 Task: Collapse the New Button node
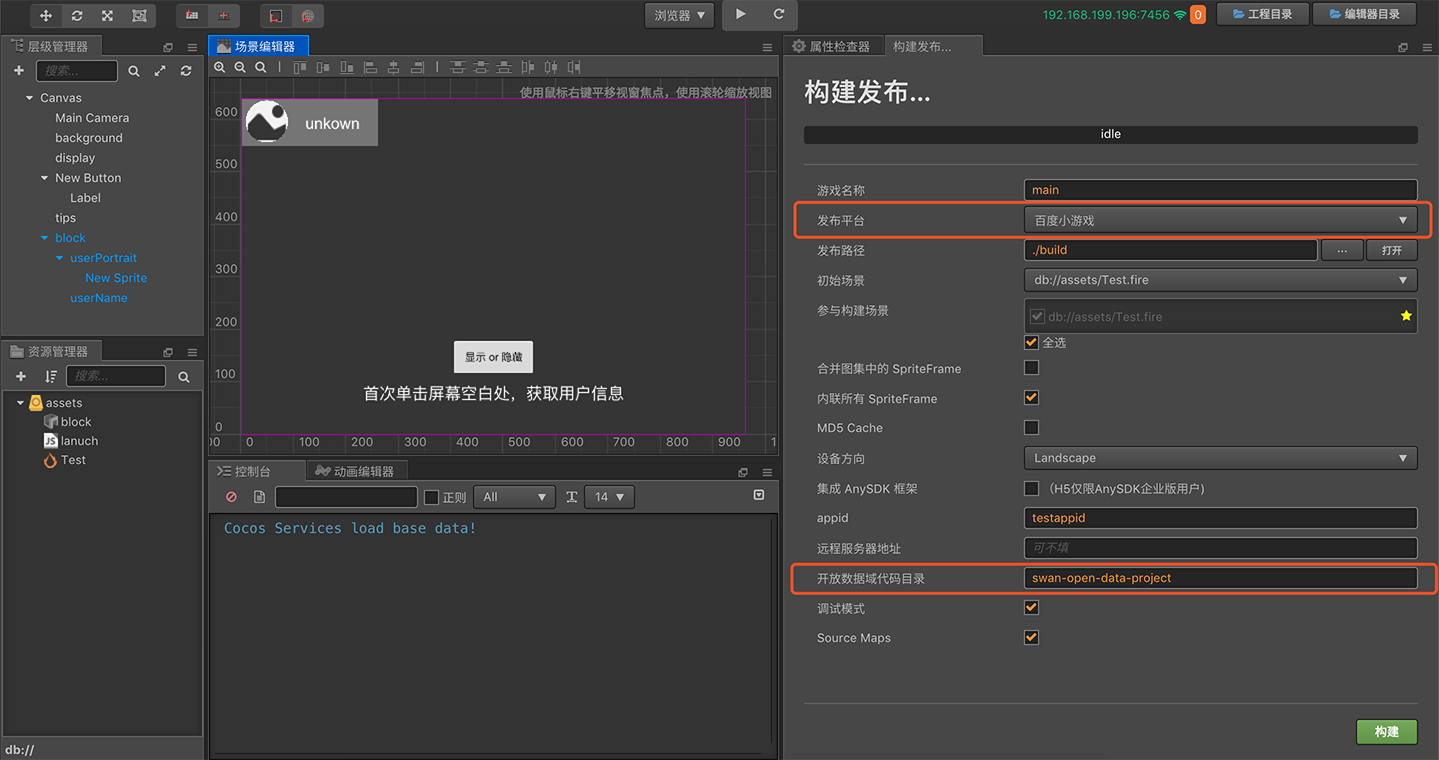tap(44, 178)
